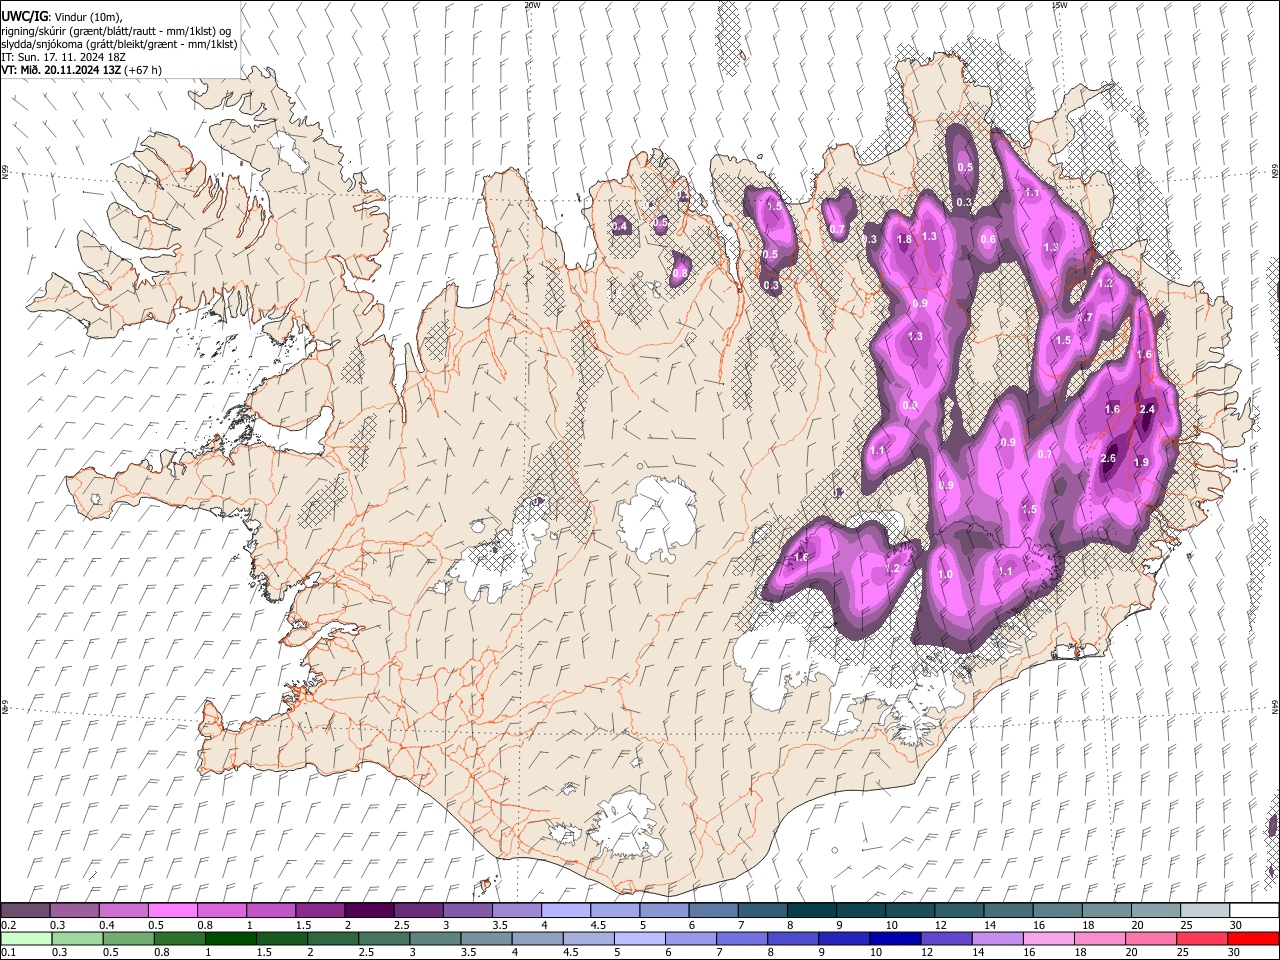Pick the violet rain swatch between 12 and 14

(x=946, y=938)
